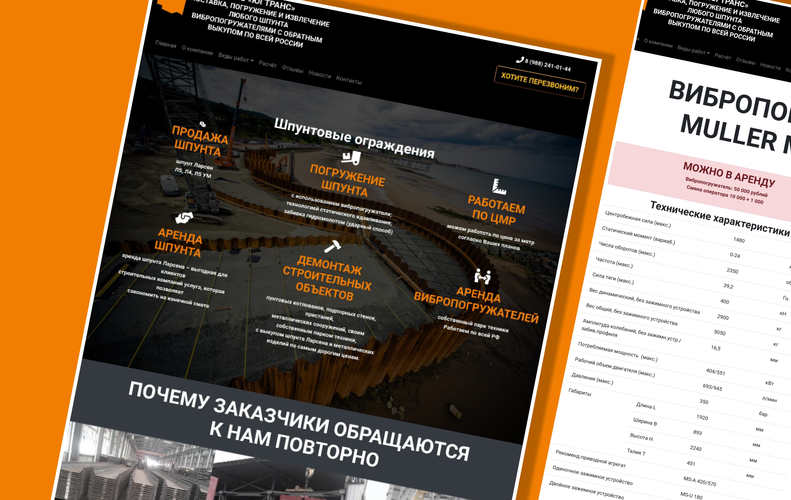
Task: Open О компании in the right page menu
Action: 658,44
